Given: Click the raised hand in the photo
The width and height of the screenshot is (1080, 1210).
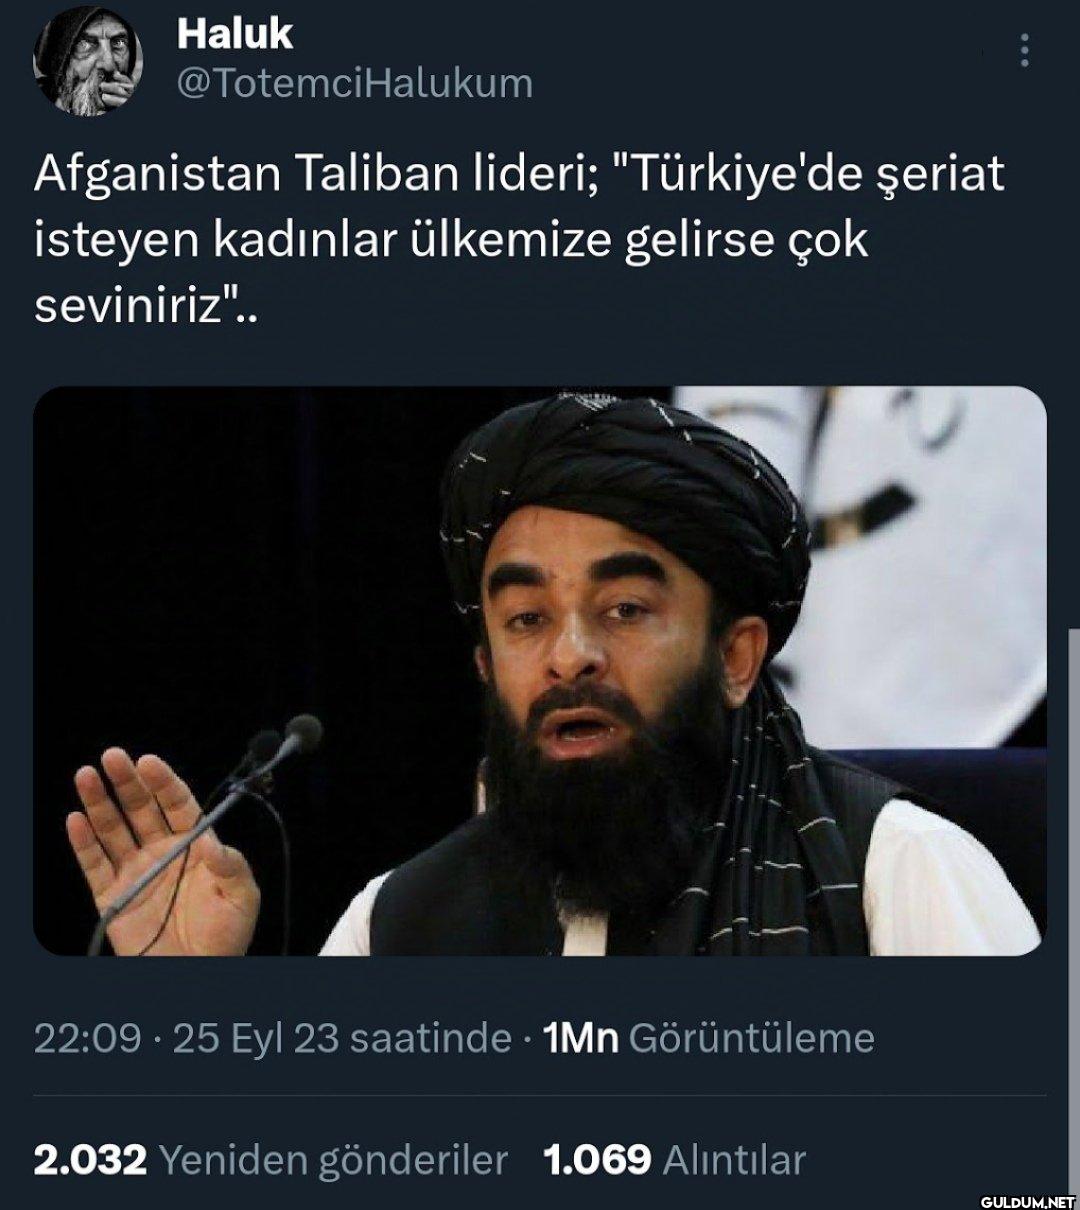Looking at the screenshot, I should click(x=160, y=850).
